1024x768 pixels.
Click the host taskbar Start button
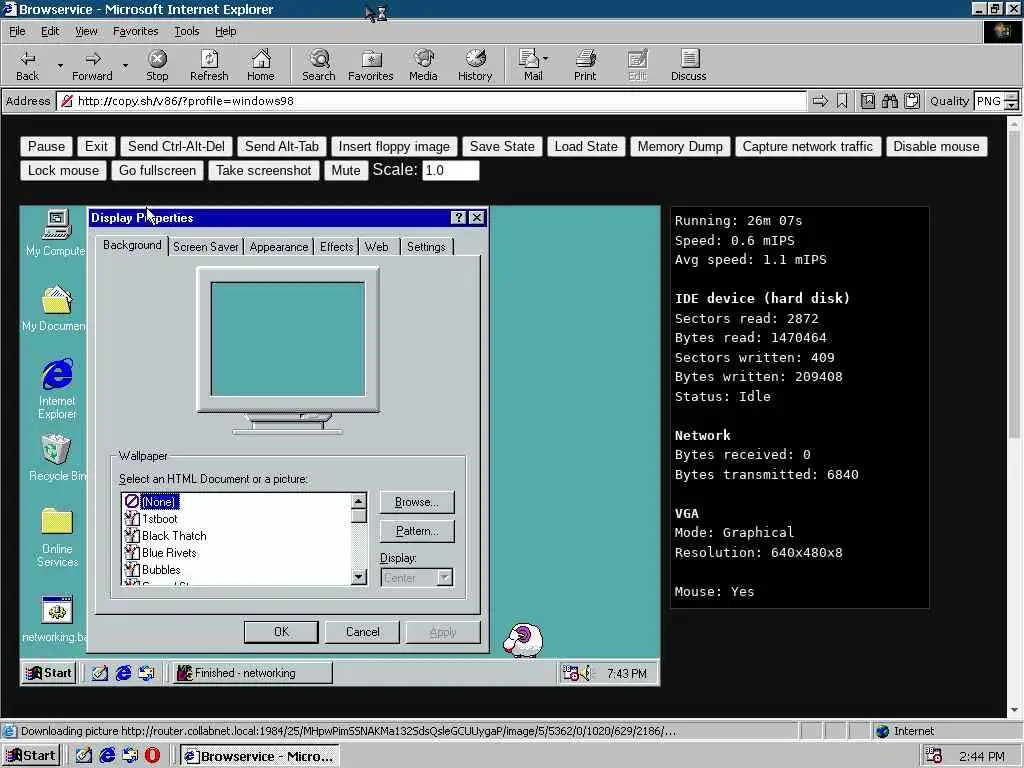[x=31, y=756]
